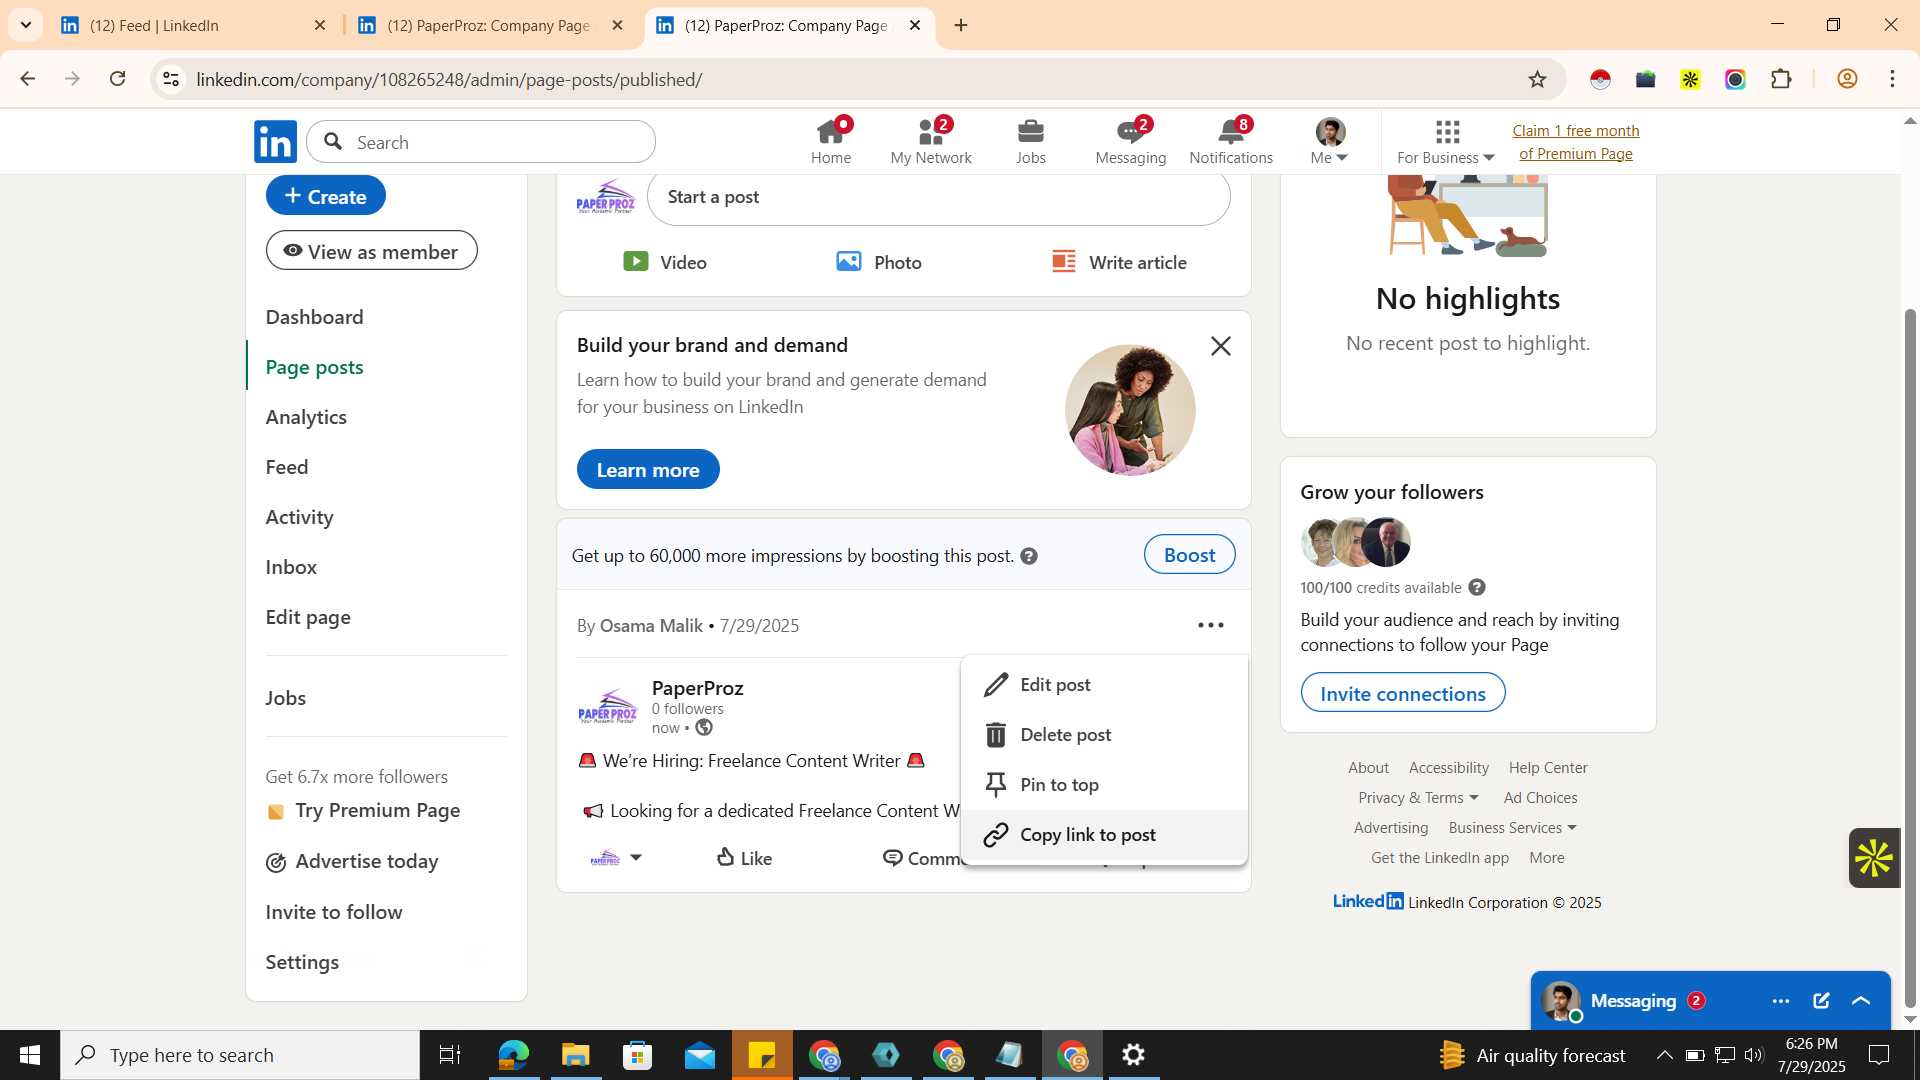Open Settings in sidebar
The height and width of the screenshot is (1080, 1920).
pyautogui.click(x=302, y=962)
